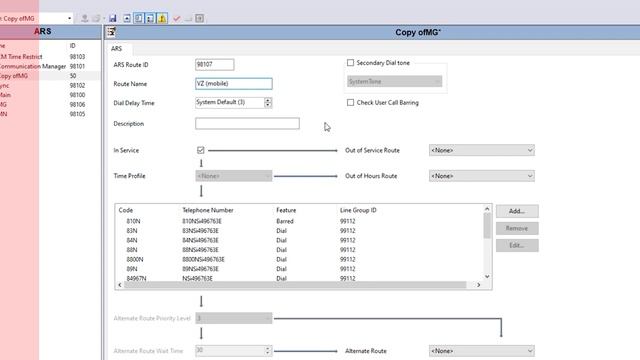
Task: Select the 89N short code row
Action: tap(299, 269)
